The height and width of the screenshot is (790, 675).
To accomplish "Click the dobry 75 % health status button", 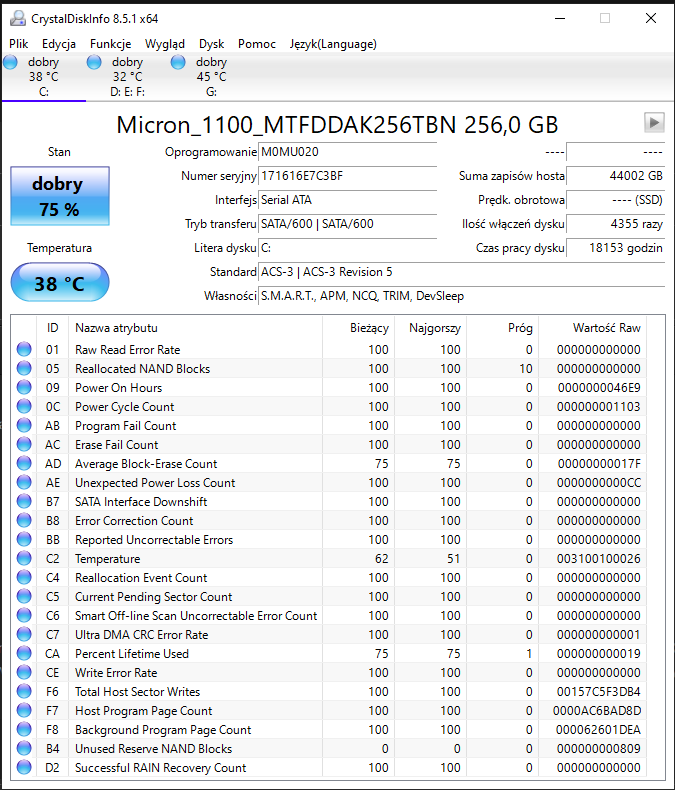I will [x=59, y=196].
